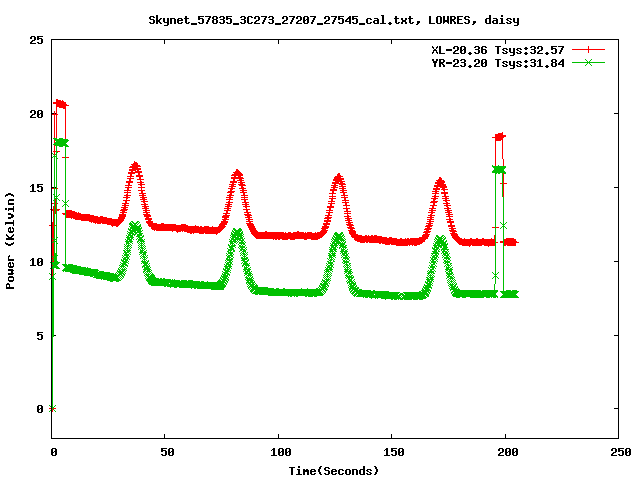Click the second green peak near 82 seconds

(x=237, y=233)
